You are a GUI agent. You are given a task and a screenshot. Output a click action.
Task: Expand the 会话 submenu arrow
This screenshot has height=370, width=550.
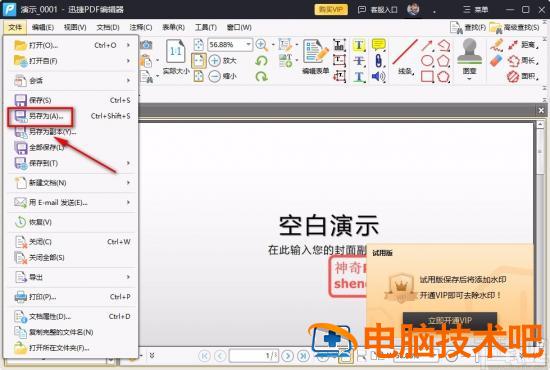pyautogui.click(x=128, y=80)
